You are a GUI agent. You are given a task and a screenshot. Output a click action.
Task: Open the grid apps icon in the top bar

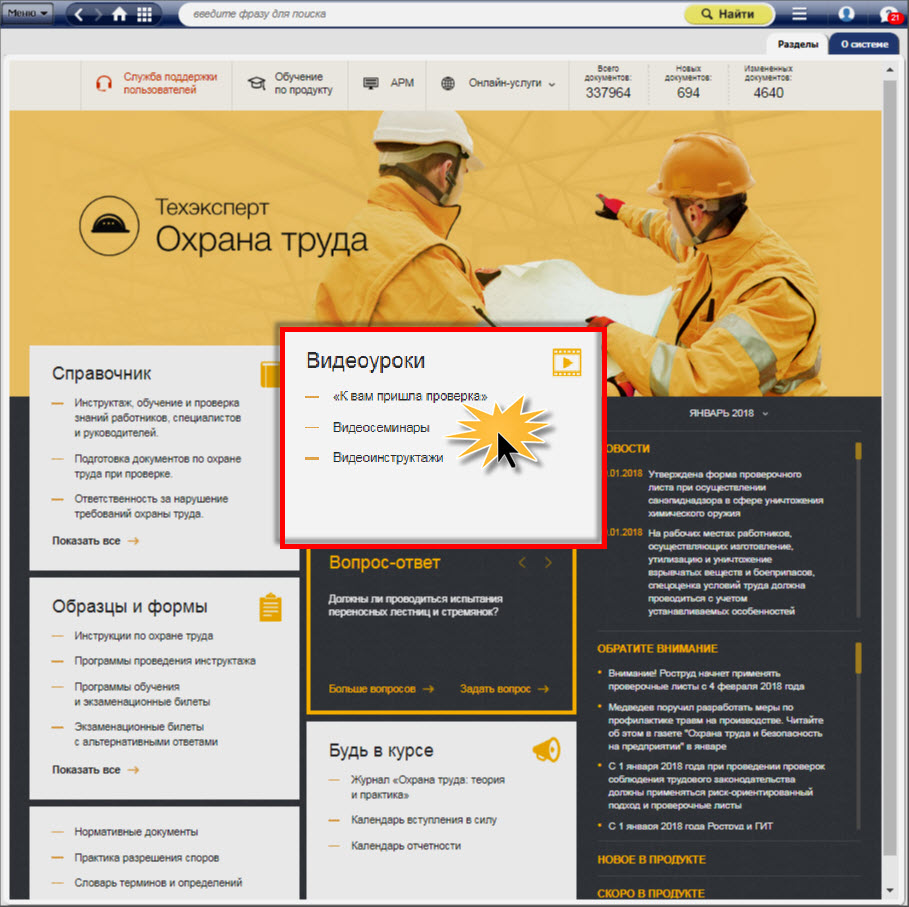(x=145, y=15)
